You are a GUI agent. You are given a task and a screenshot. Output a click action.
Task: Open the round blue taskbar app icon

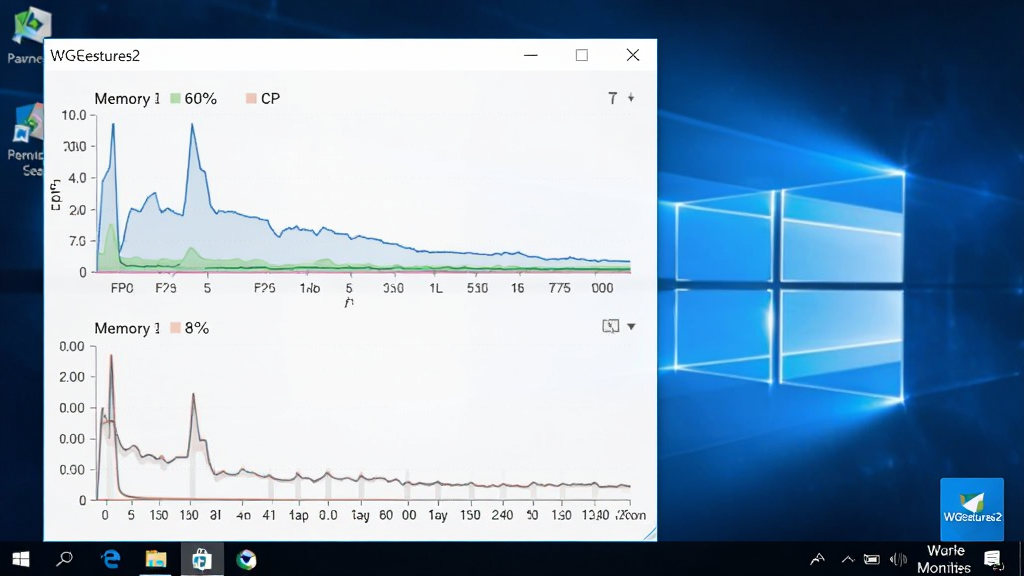pyautogui.click(x=246, y=560)
